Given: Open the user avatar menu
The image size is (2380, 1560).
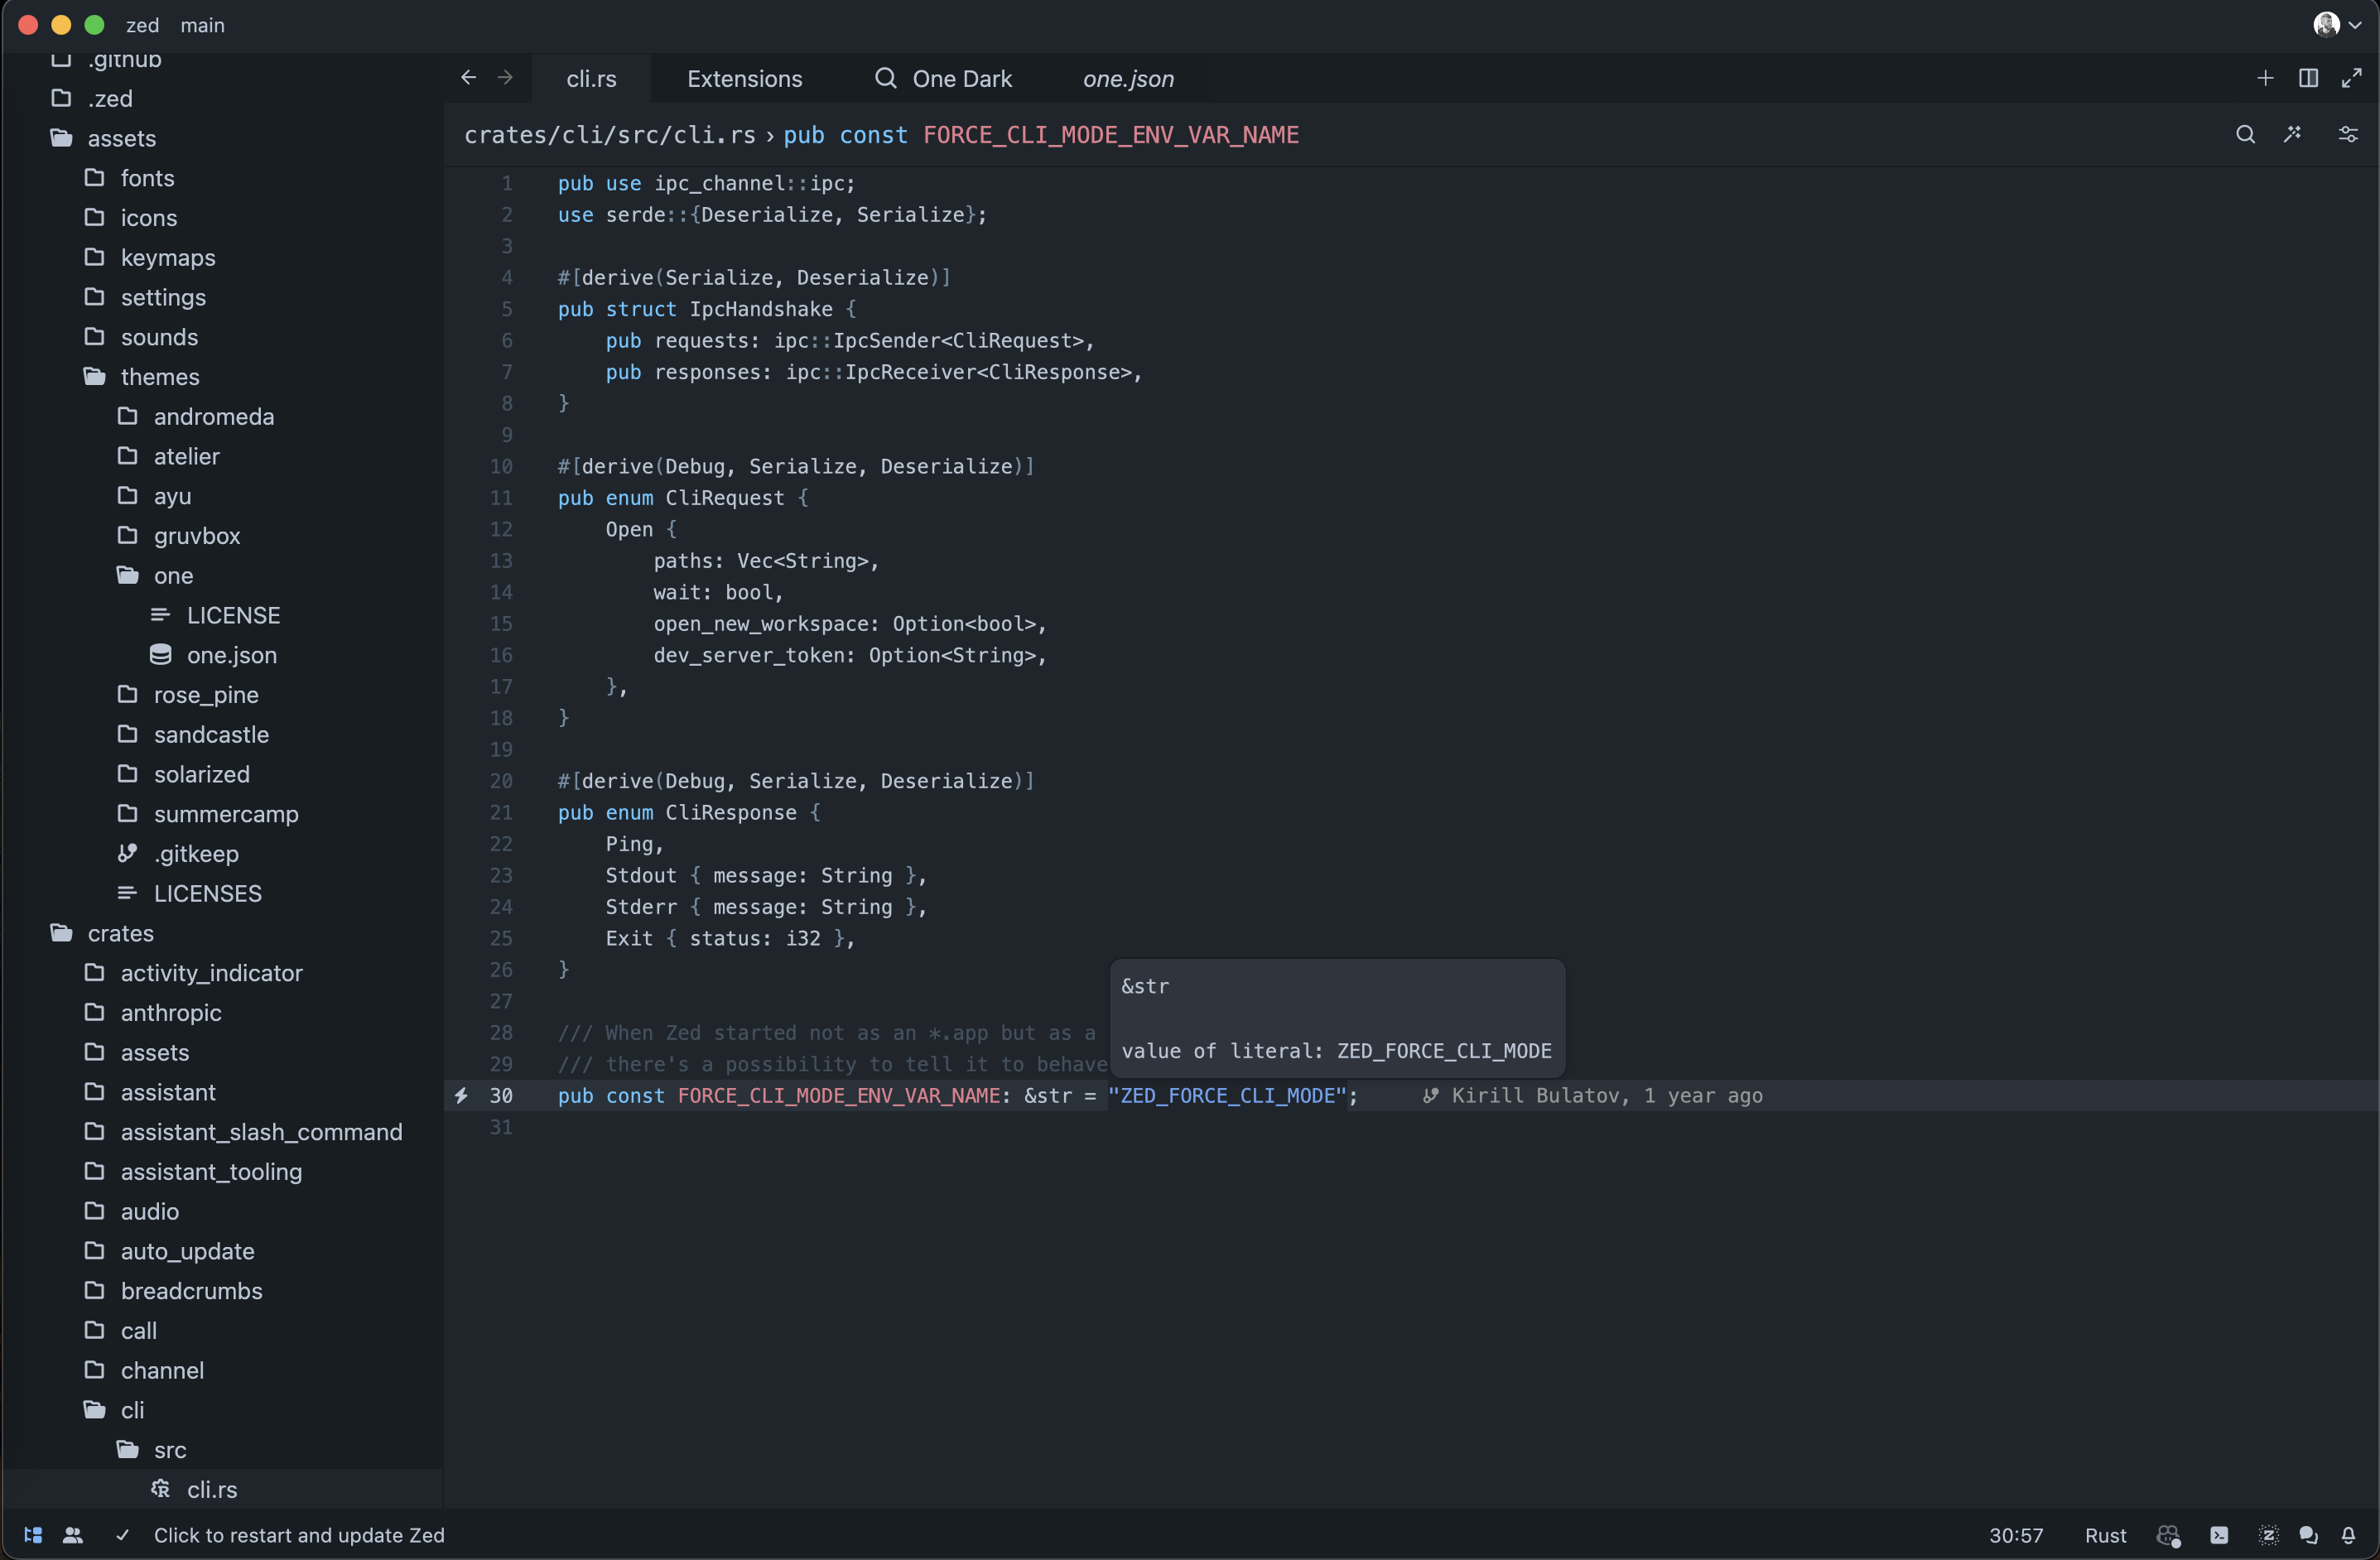Looking at the screenshot, I should (2337, 25).
